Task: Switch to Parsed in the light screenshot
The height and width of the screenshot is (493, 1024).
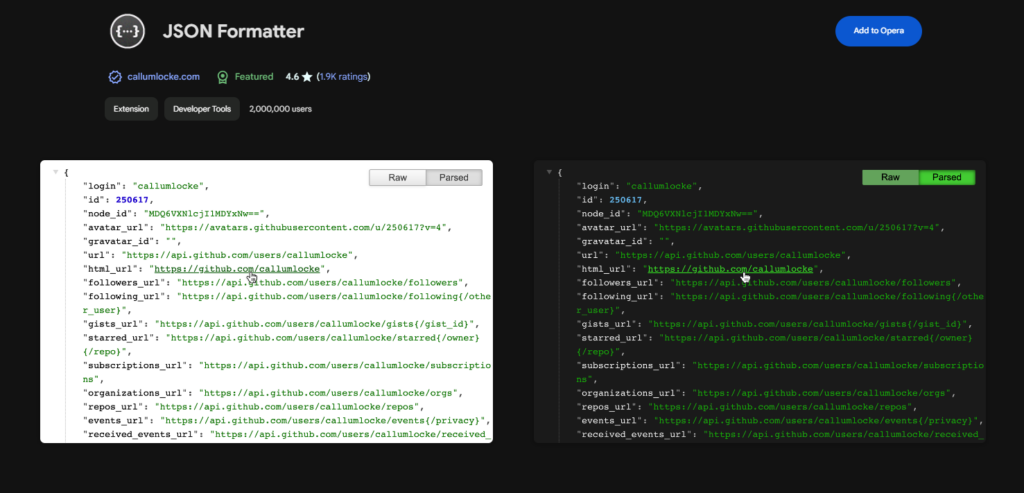Action: tap(454, 178)
